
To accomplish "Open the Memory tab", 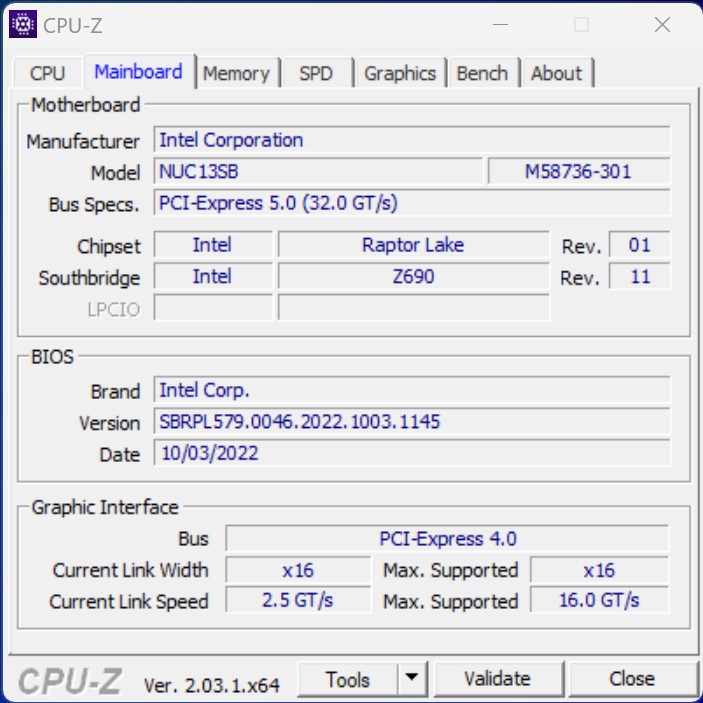I will point(237,73).
